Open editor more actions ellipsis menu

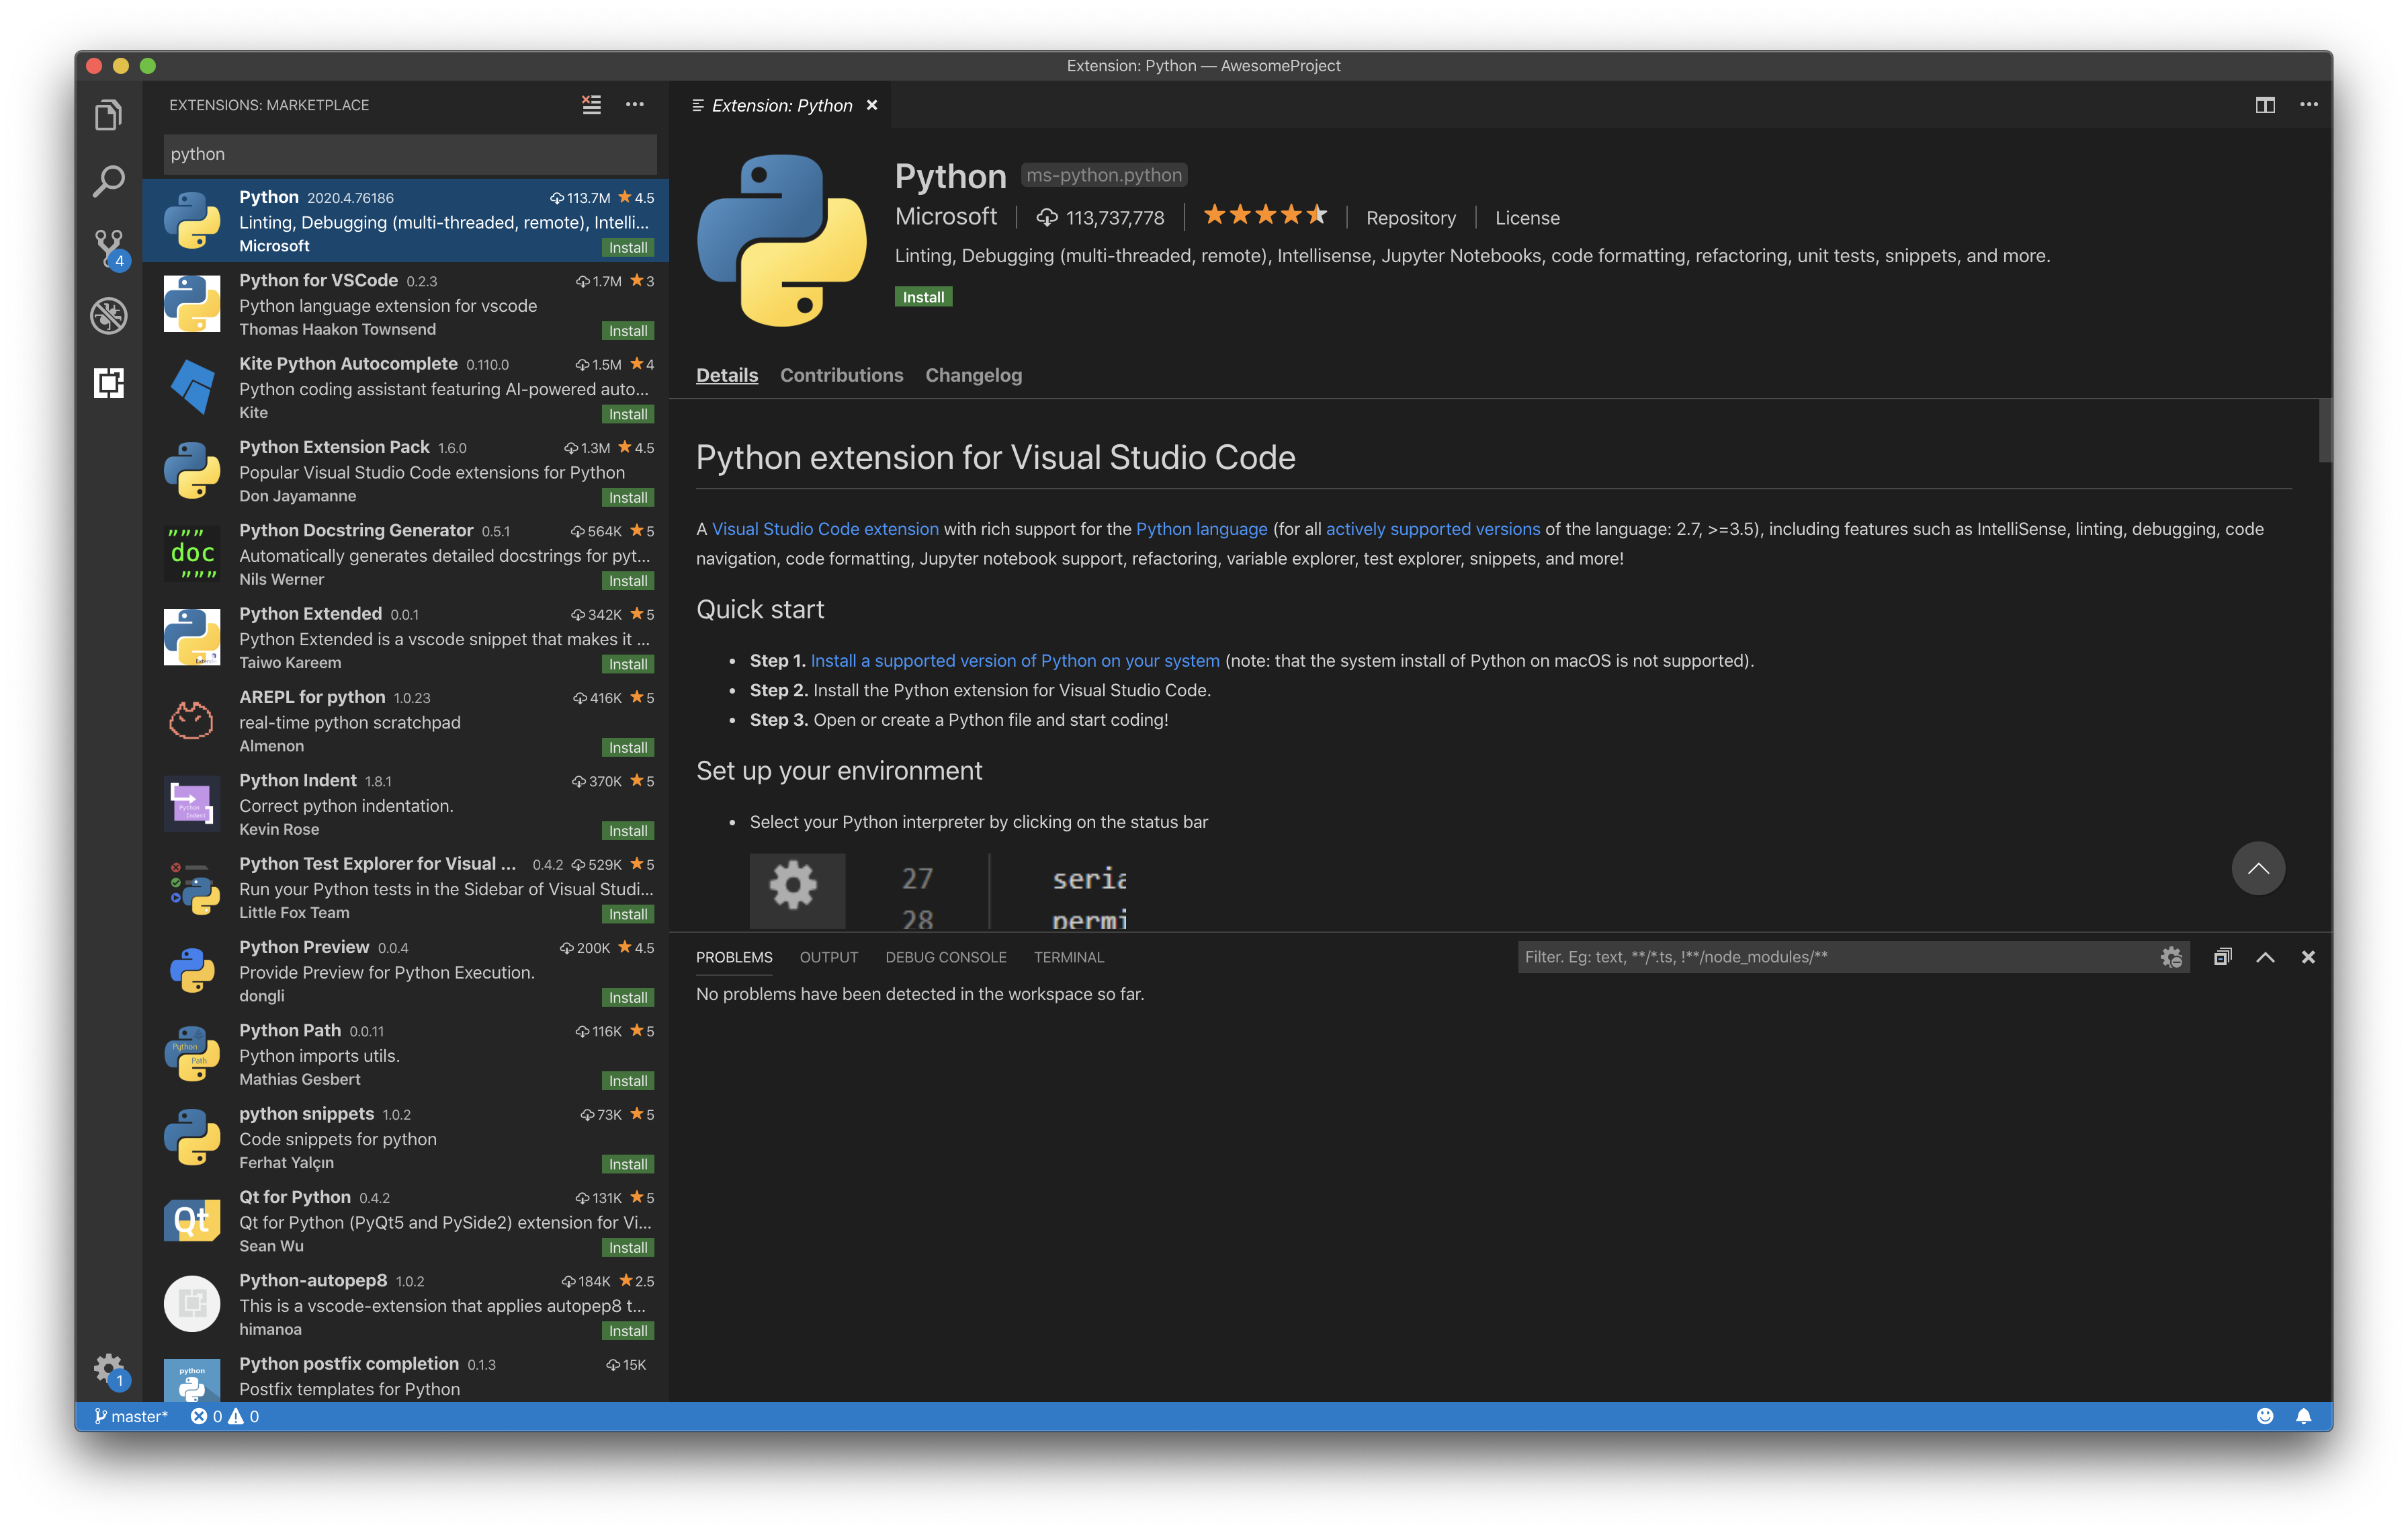click(2308, 105)
